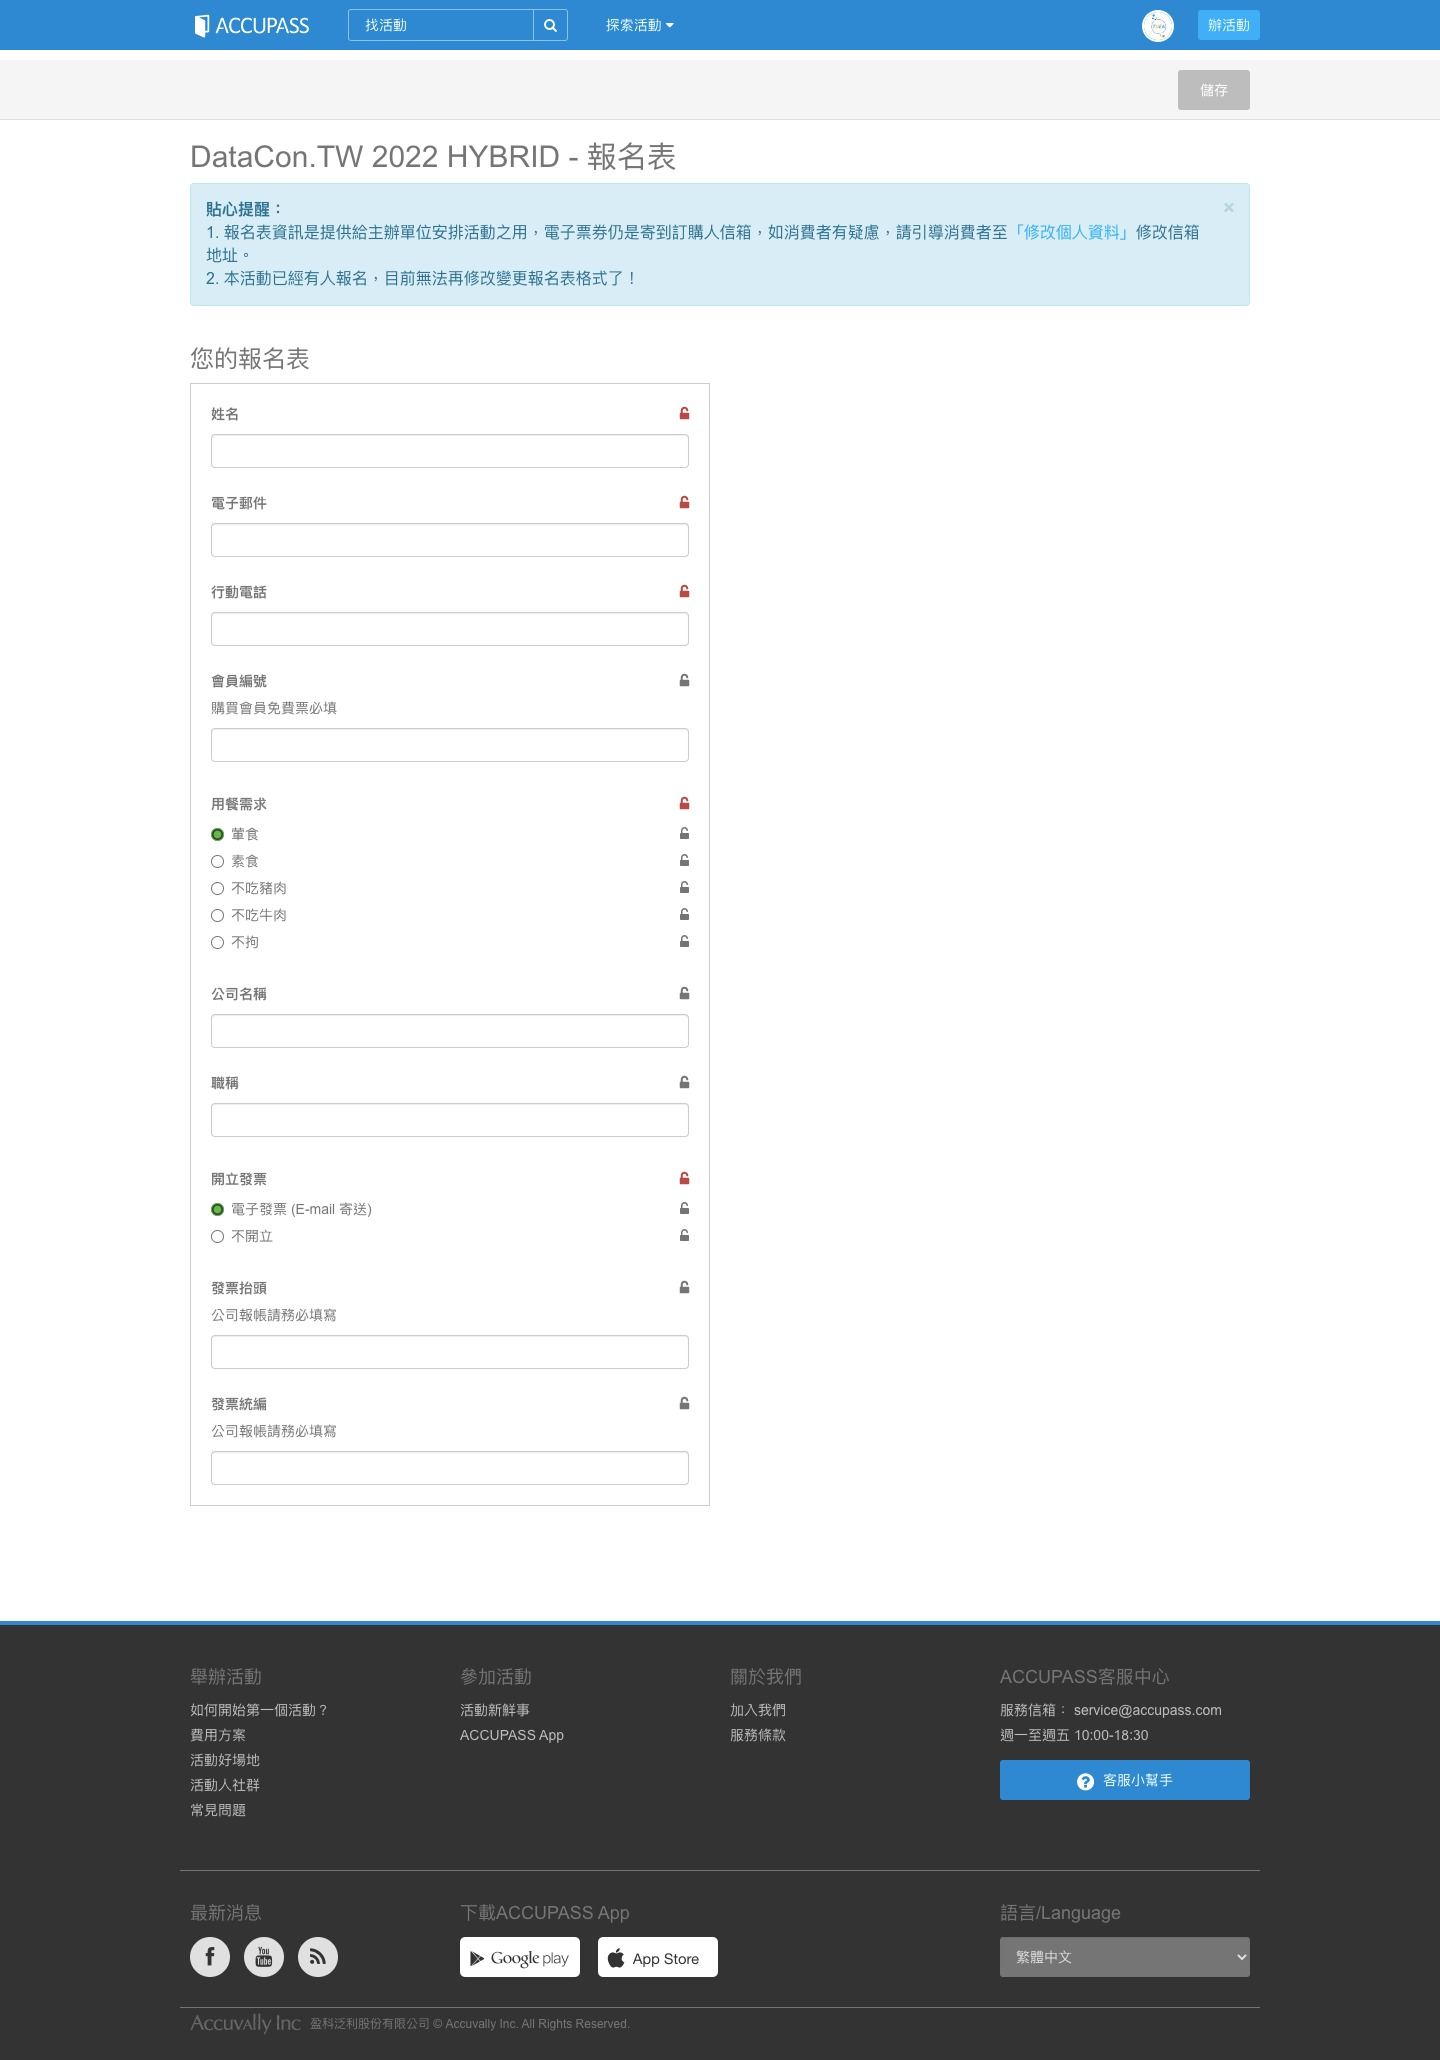The image size is (1440, 2060).
Task: Dismiss the 貼心提醒 notice
Action: pos(1228,208)
